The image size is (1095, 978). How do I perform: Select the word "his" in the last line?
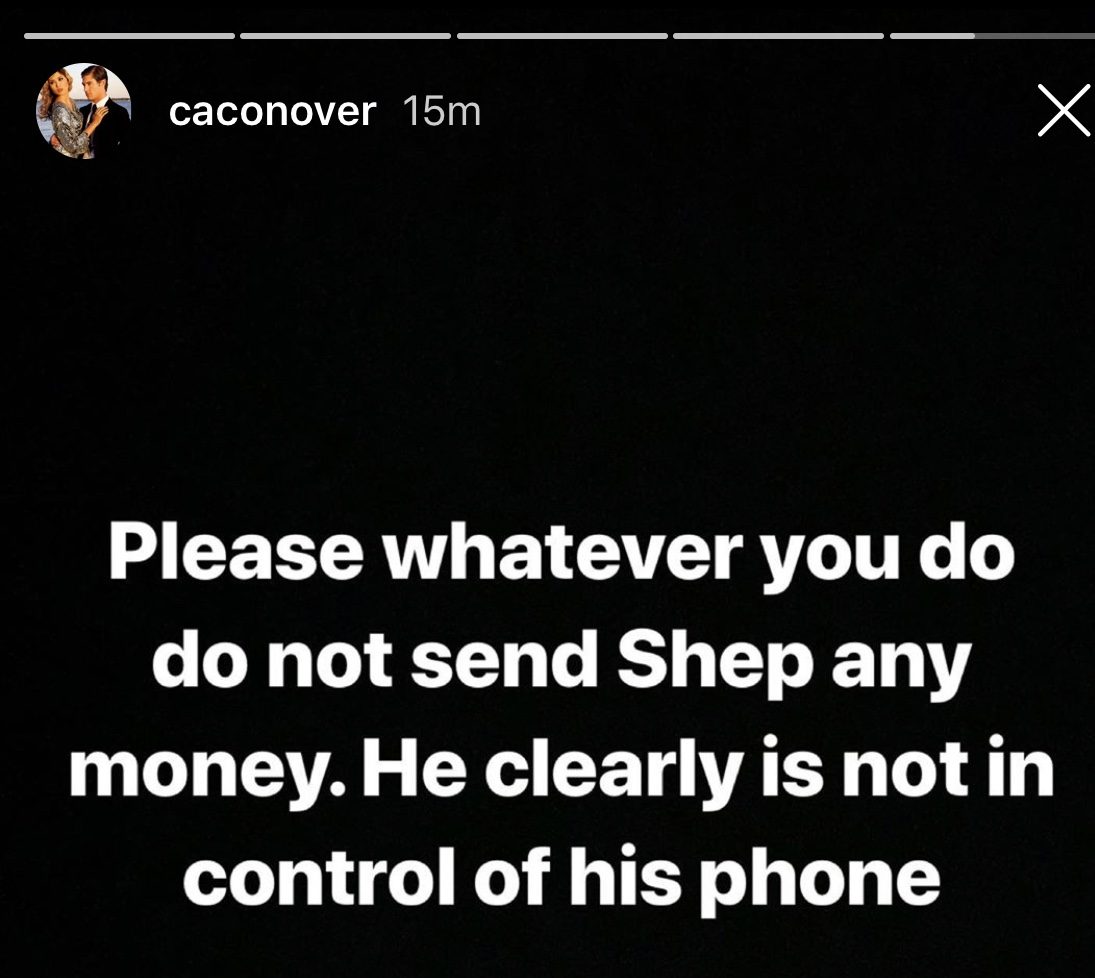(624, 876)
